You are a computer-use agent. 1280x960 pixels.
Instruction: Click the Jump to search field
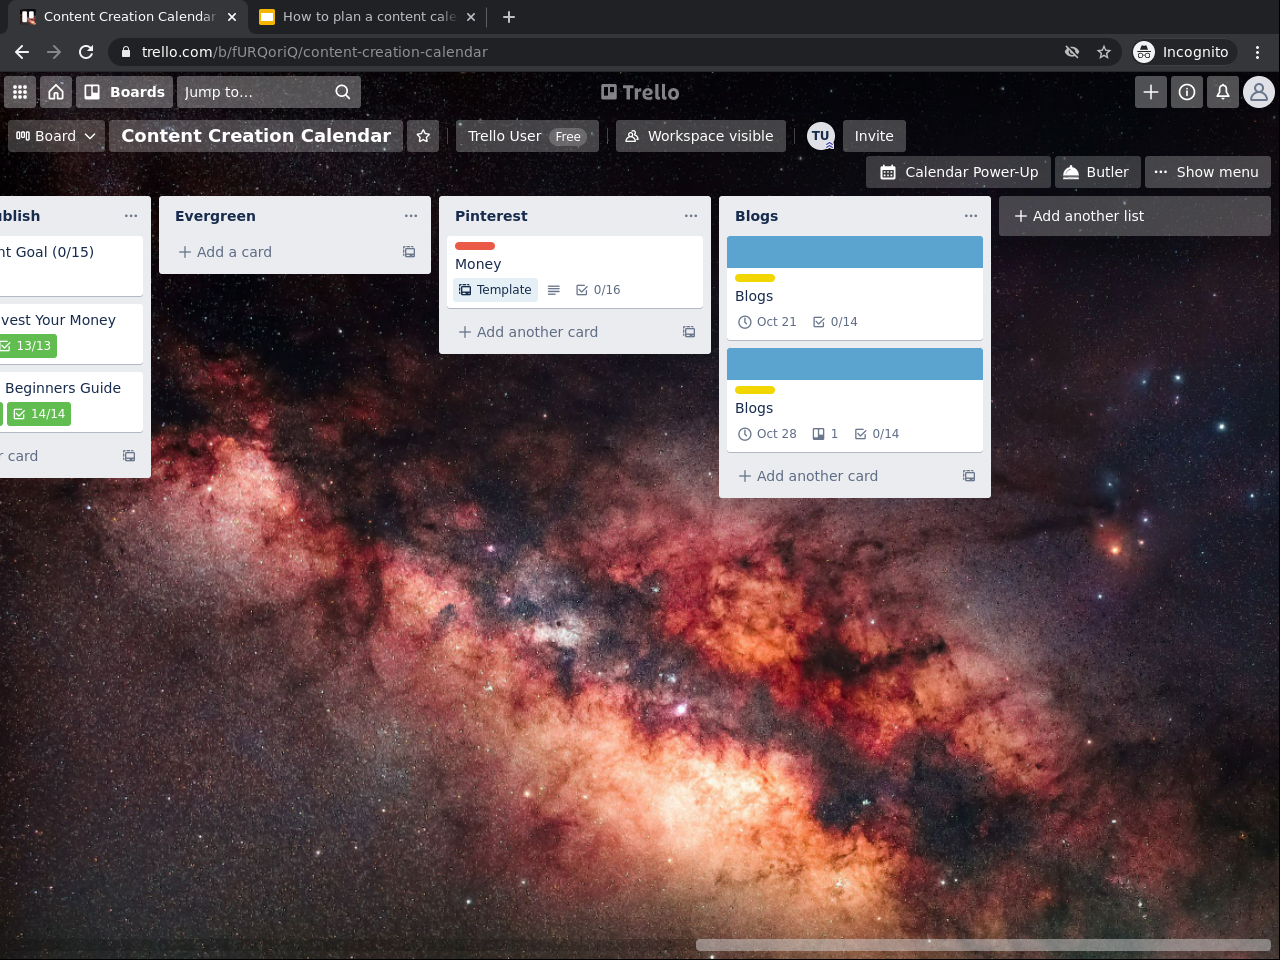269,92
